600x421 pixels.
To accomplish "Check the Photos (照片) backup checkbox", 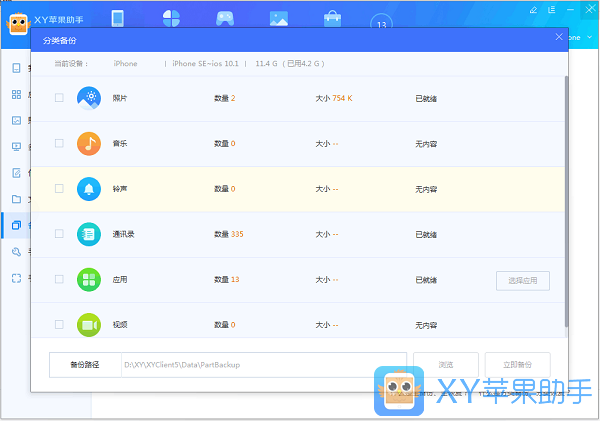I will coord(59,98).
